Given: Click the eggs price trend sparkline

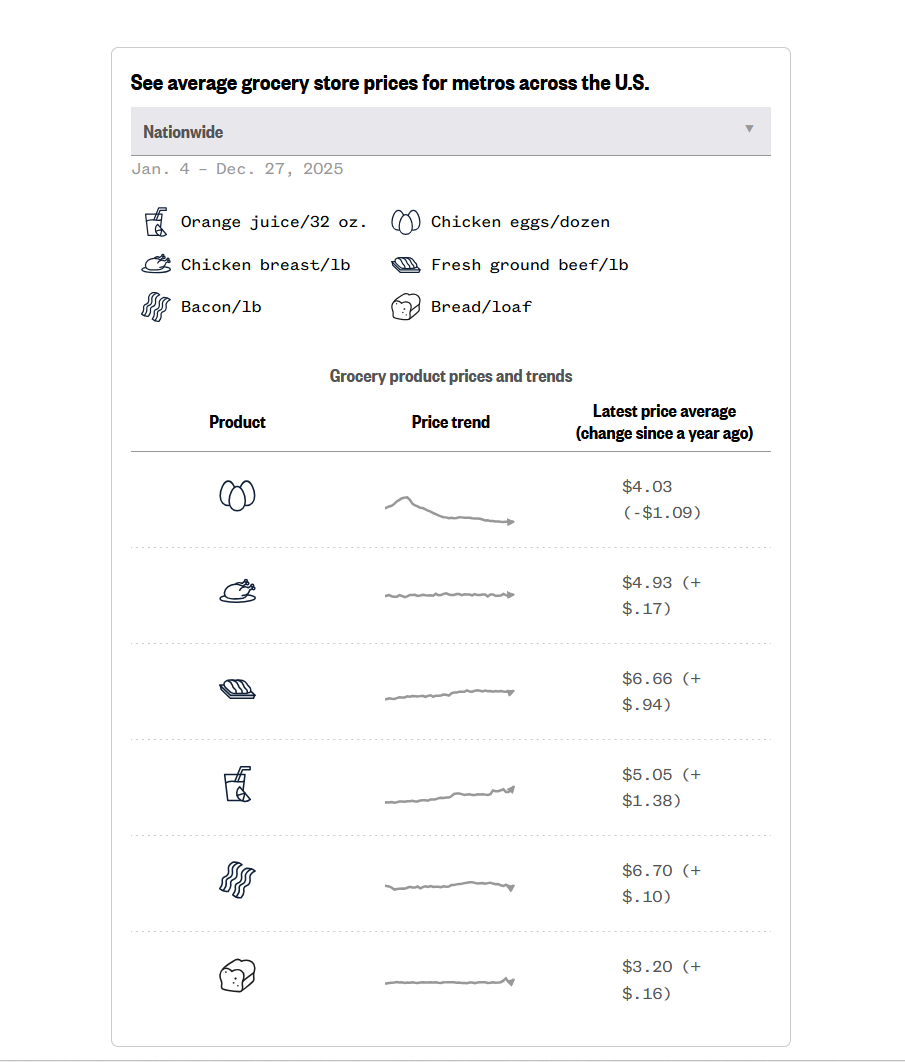Looking at the screenshot, I should [x=449, y=510].
